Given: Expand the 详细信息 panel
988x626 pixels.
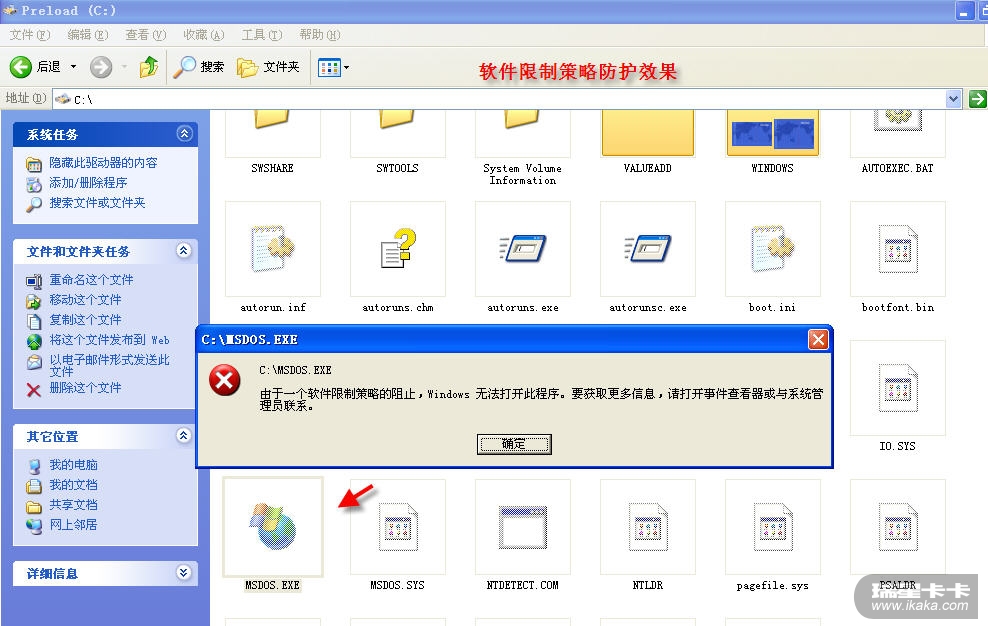Looking at the screenshot, I should click(183, 573).
